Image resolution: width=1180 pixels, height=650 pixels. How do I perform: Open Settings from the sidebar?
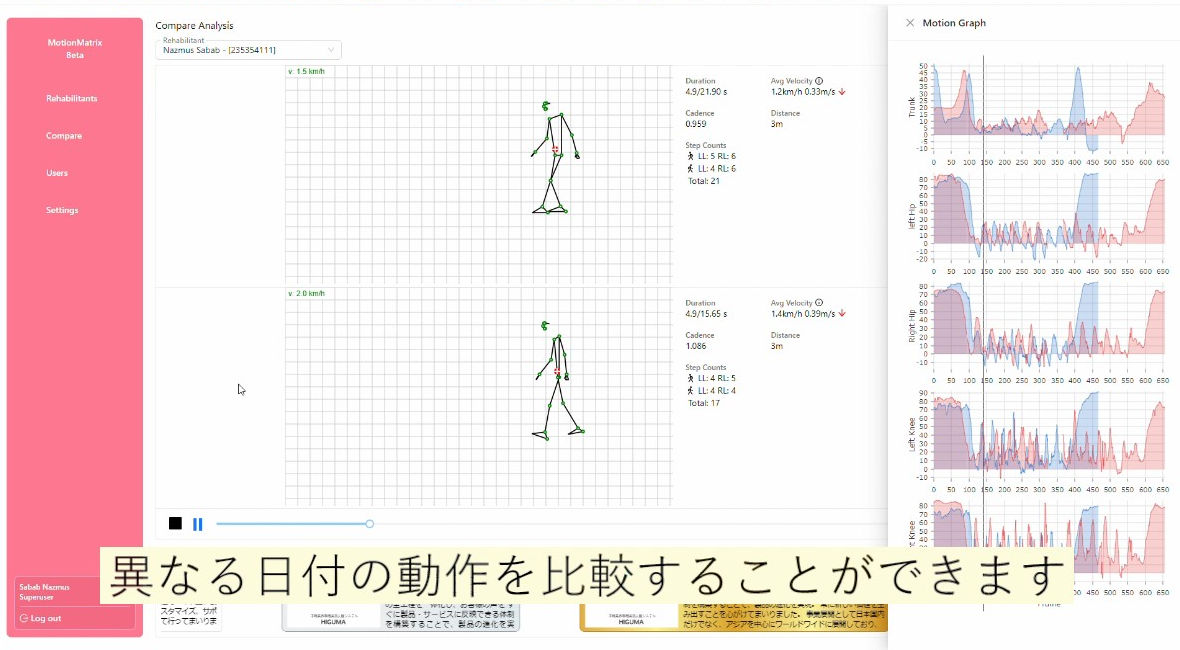(62, 210)
